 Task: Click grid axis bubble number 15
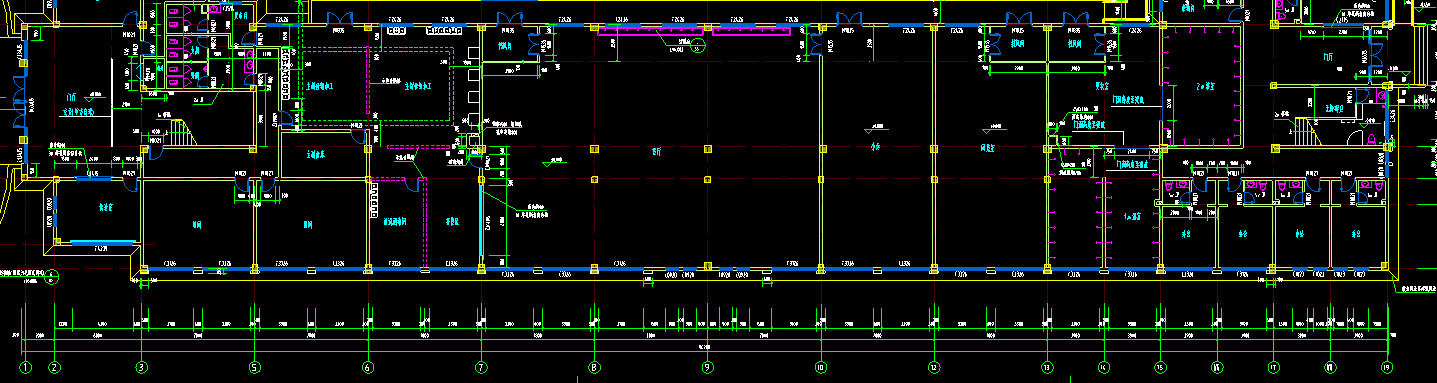pos(1160,367)
